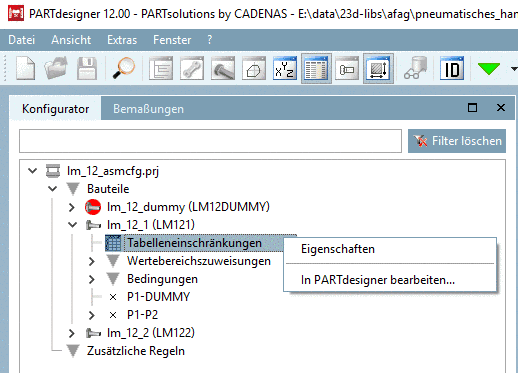This screenshot has height=373, width=518.
Task: Expand the lm_12_2 (LM122) node
Action: click(x=72, y=333)
